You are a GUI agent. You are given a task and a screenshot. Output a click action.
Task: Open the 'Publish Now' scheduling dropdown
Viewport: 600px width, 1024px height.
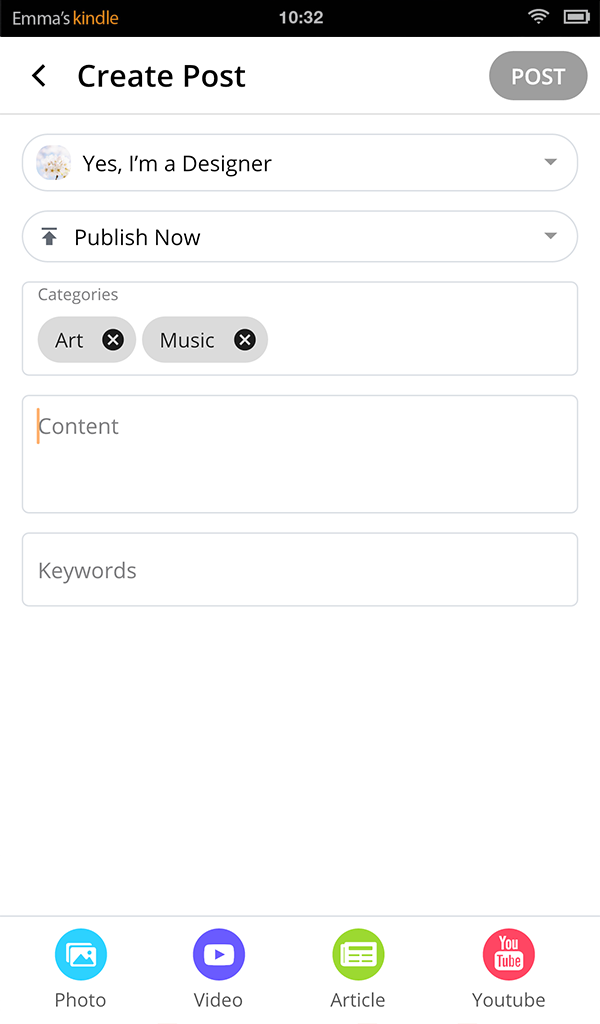tap(300, 236)
